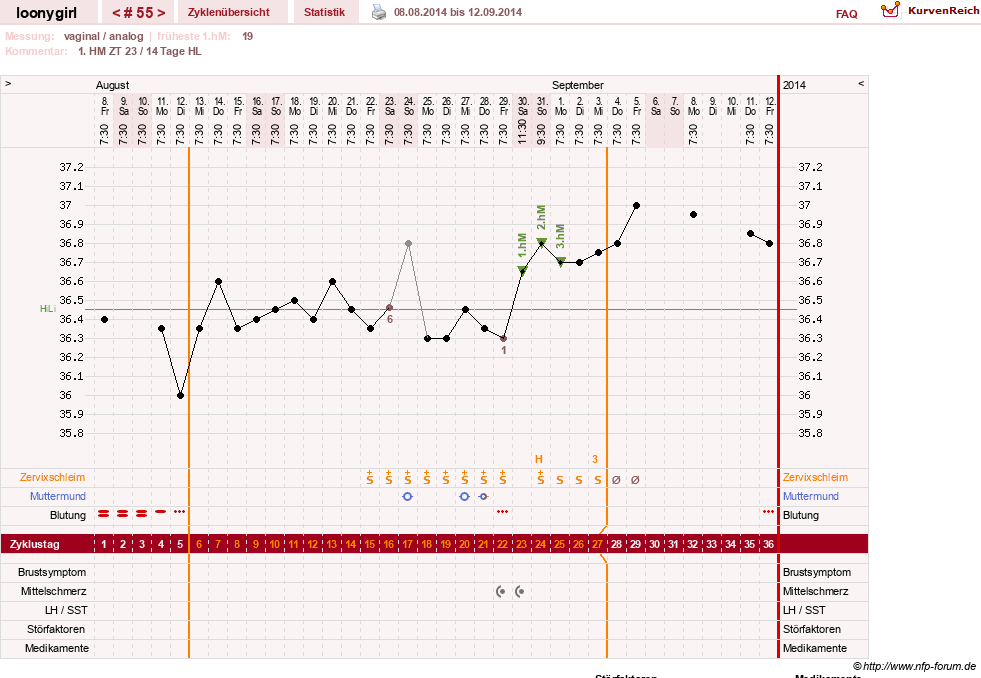Viewport: 981px width, 678px height.
Task: Click the September month label
Action: 577,85
